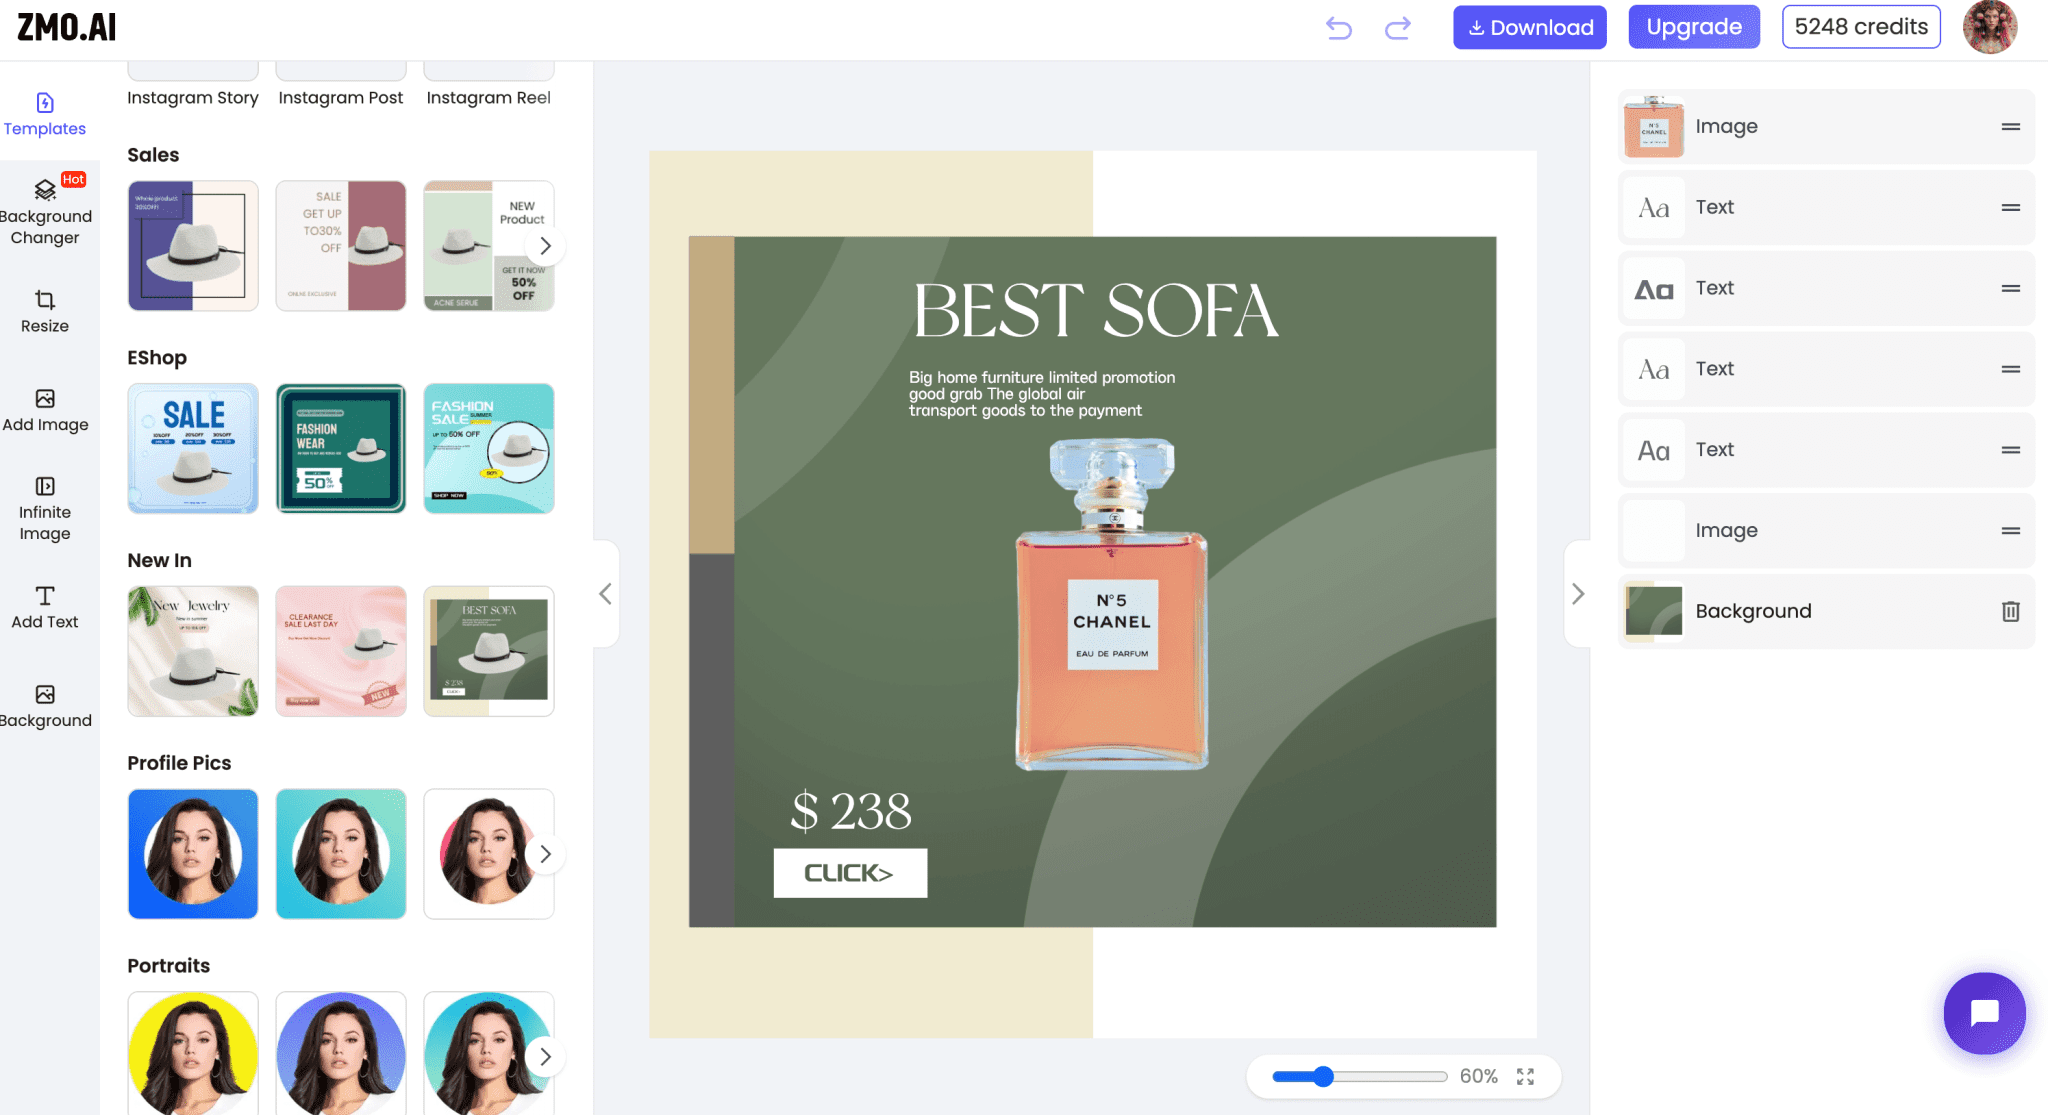This screenshot has width=2048, height=1115.
Task: Collapse the right layers panel
Action: point(1577,594)
